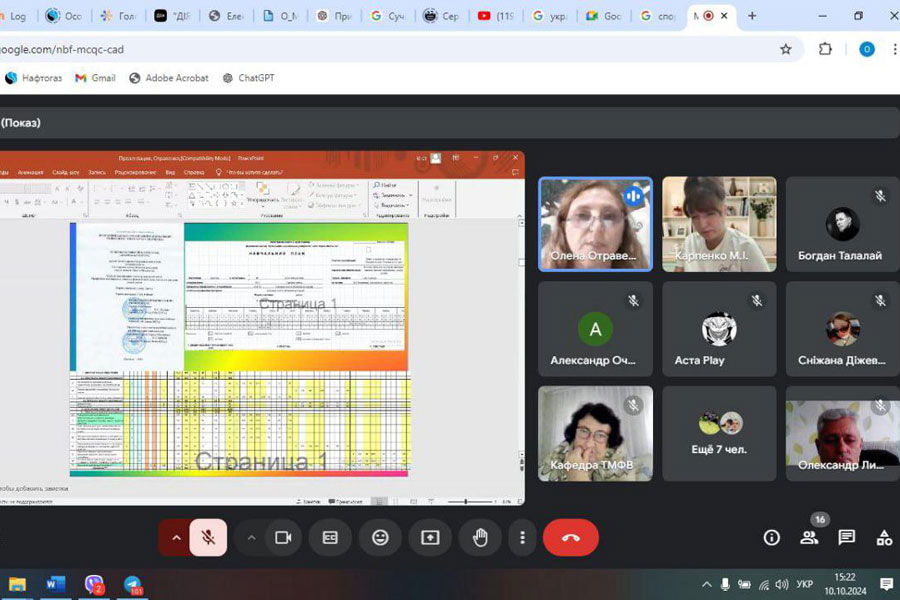Image resolution: width=900 pixels, height=600 pixels.
Task: Open more options three-dot menu
Action: (x=522, y=537)
